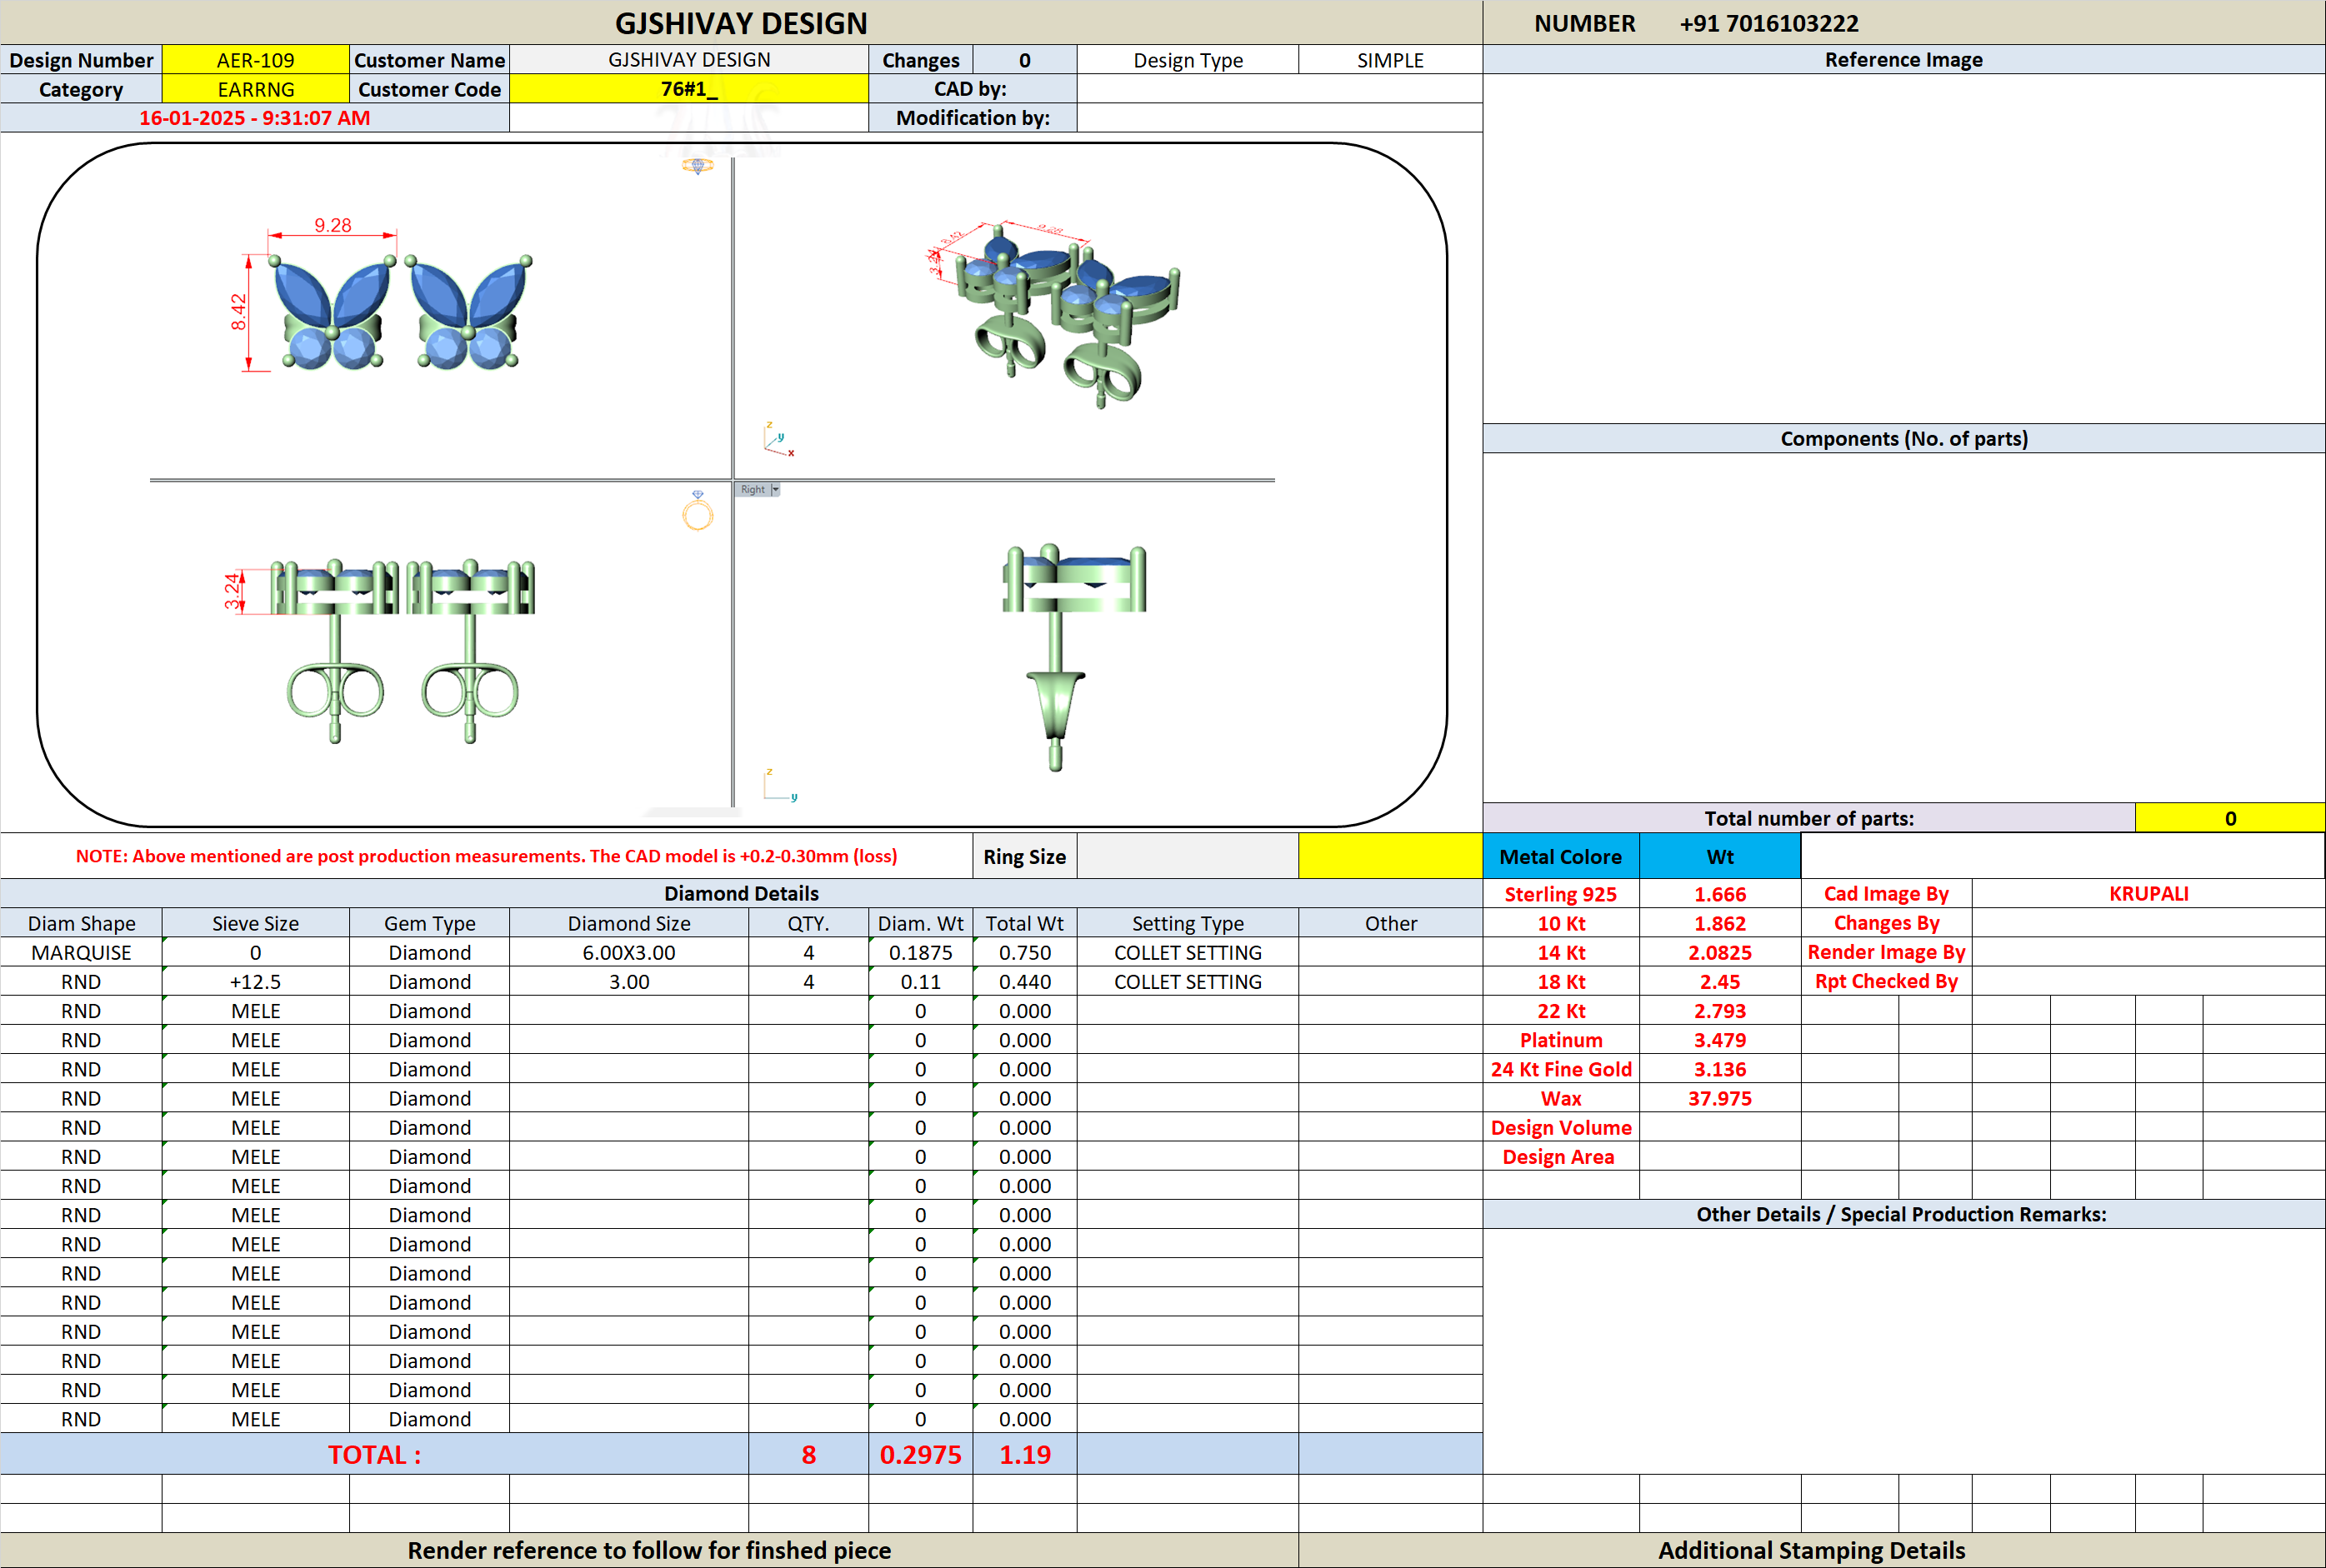Select the Design Number cell AER-109
This screenshot has width=2326, height=1568.
click(x=255, y=60)
